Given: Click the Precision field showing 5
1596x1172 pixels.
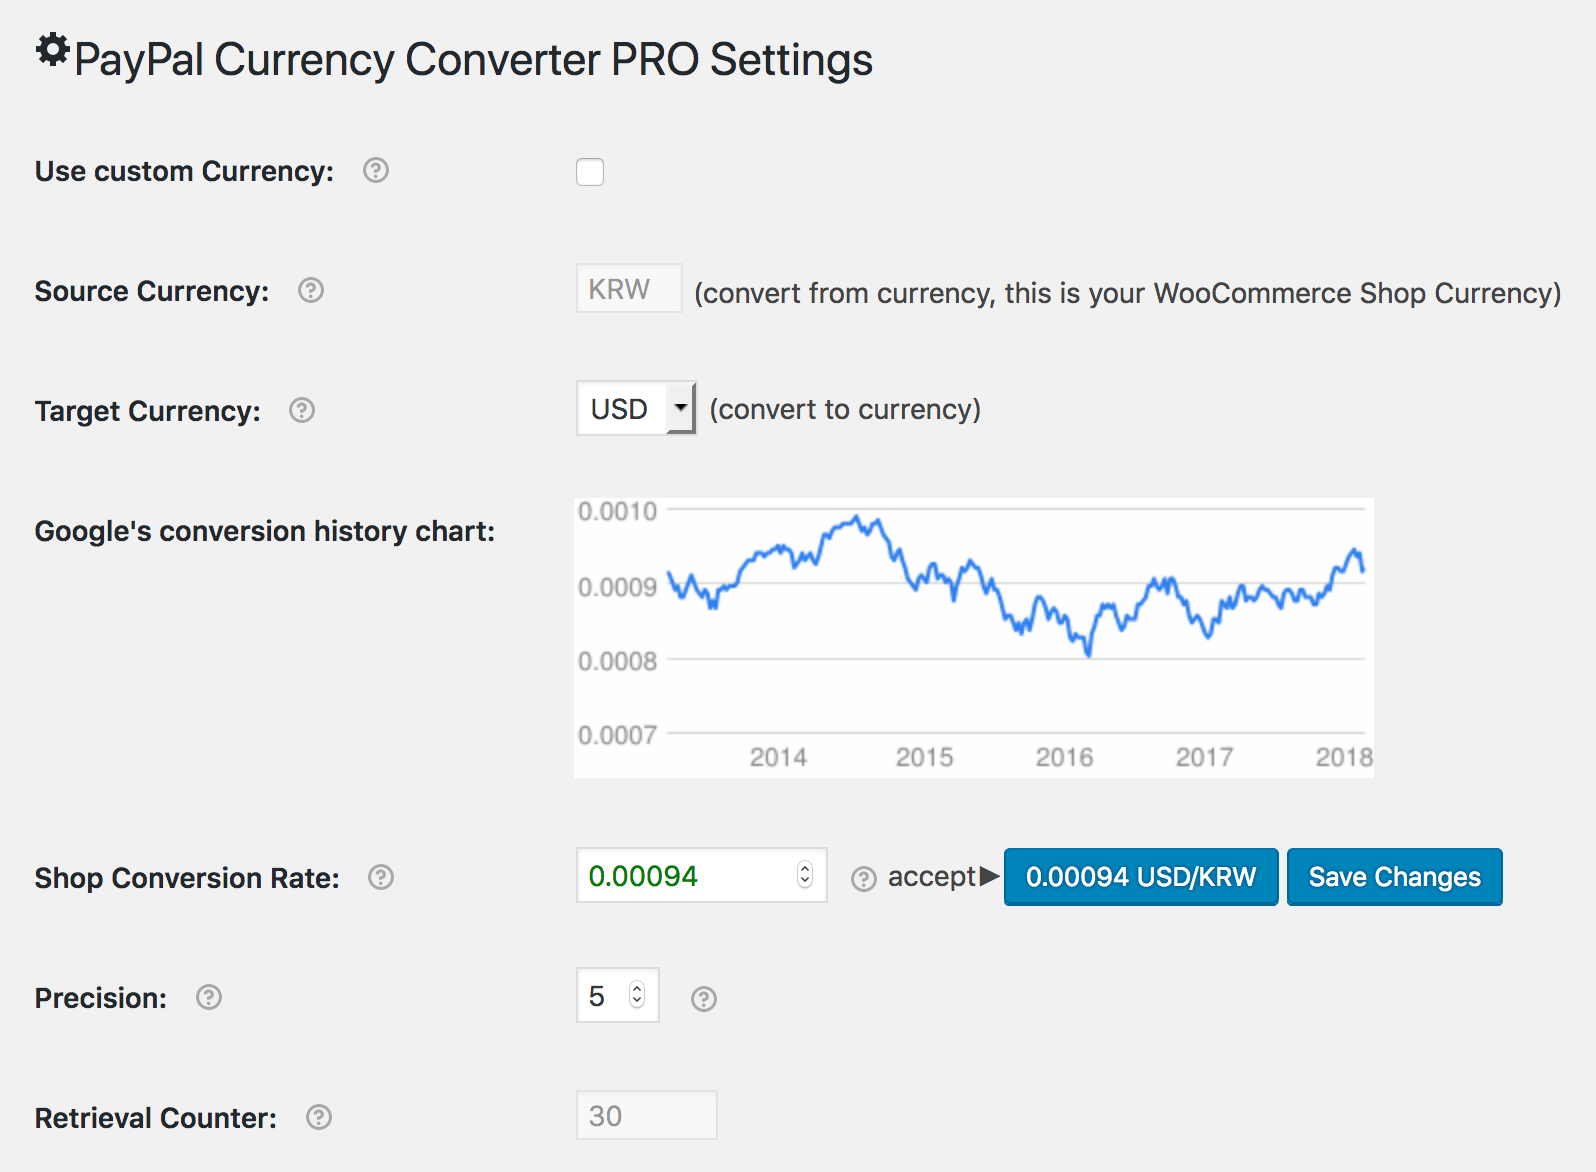Looking at the screenshot, I should tap(617, 995).
